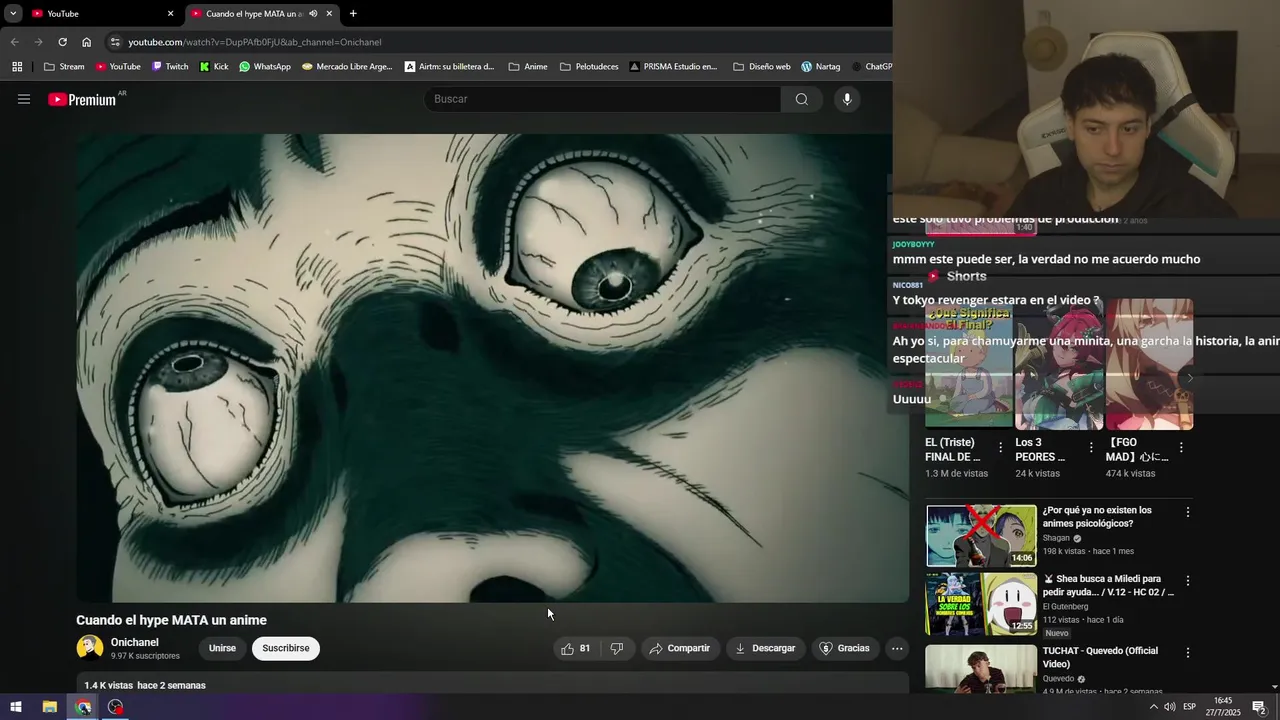Click the 'Los 3 PEORES' short title
The width and height of the screenshot is (1280, 720).
coord(1040,449)
